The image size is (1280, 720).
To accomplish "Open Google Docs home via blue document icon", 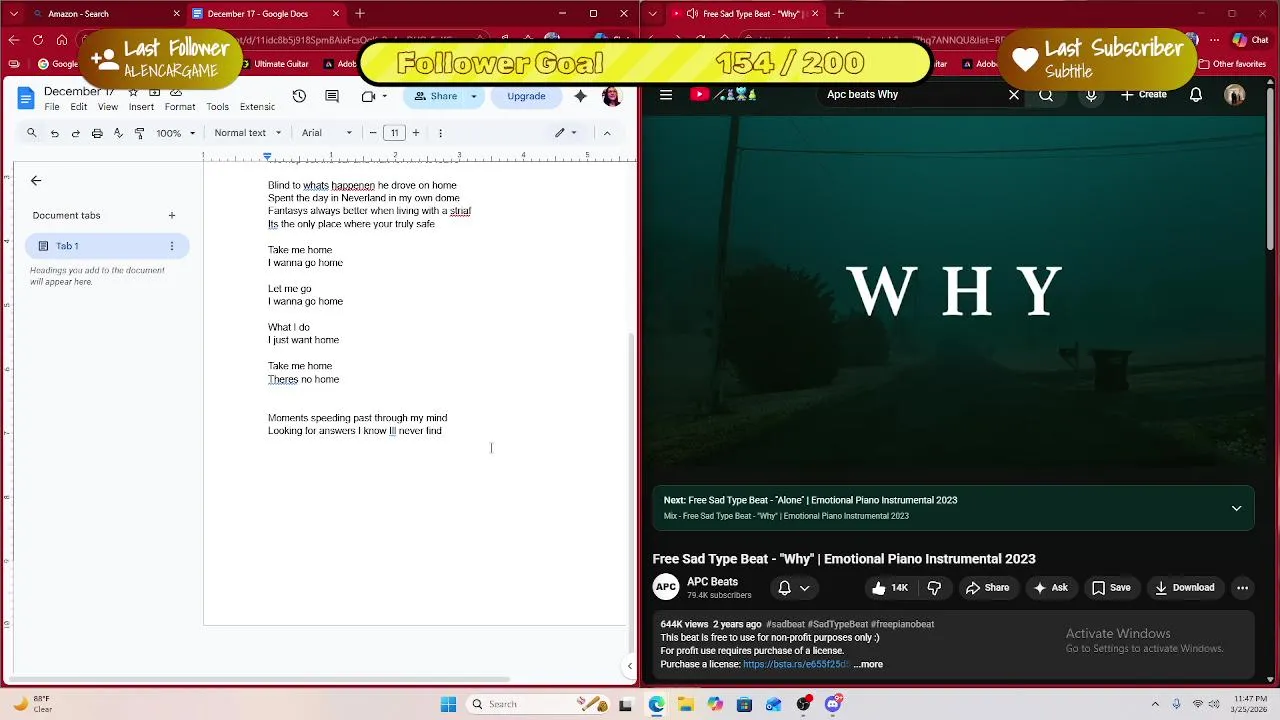I will coord(25,97).
